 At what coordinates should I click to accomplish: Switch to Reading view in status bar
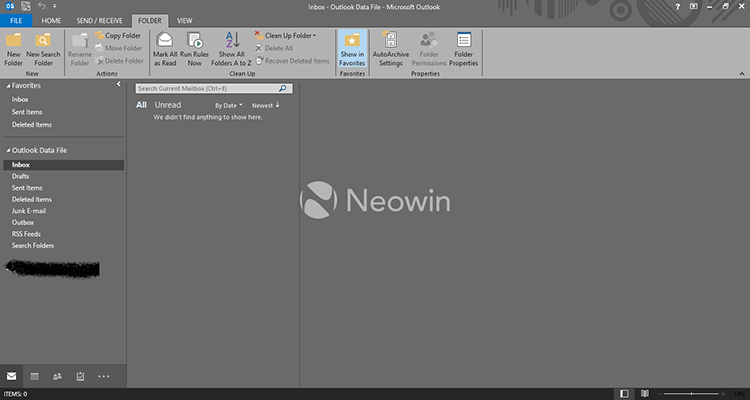(x=645, y=394)
